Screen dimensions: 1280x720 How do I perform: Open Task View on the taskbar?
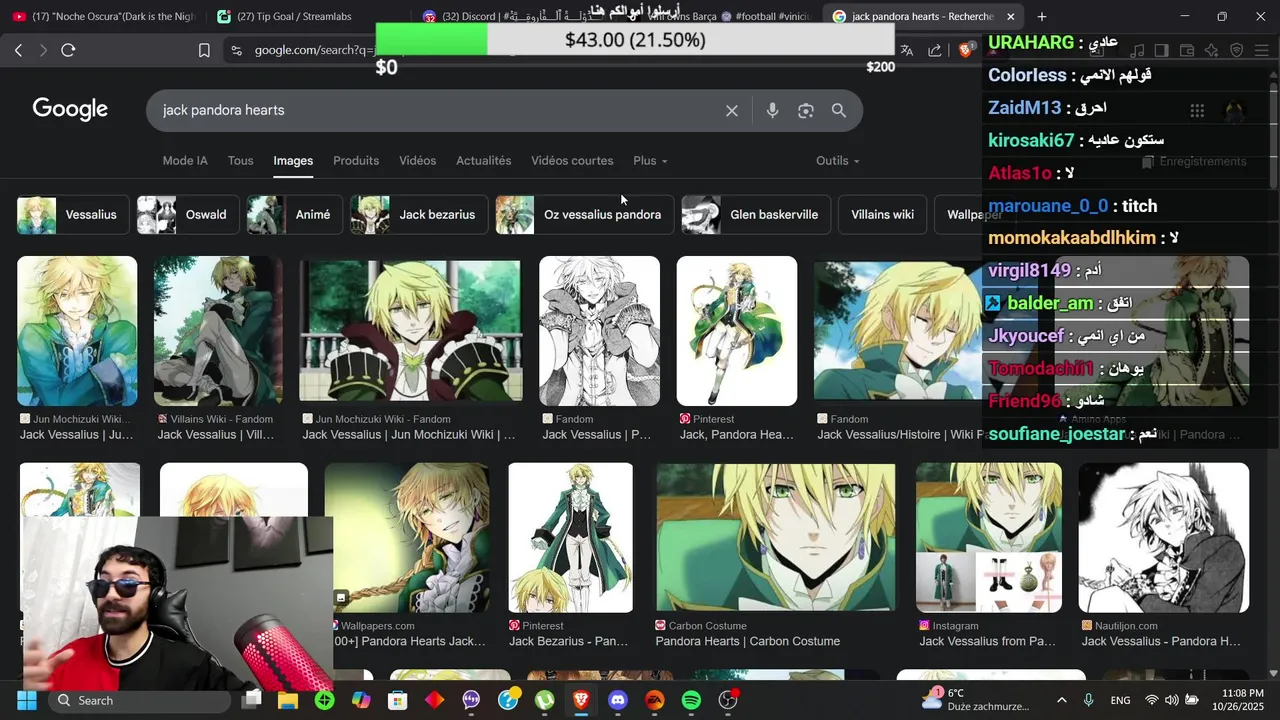[x=252, y=700]
